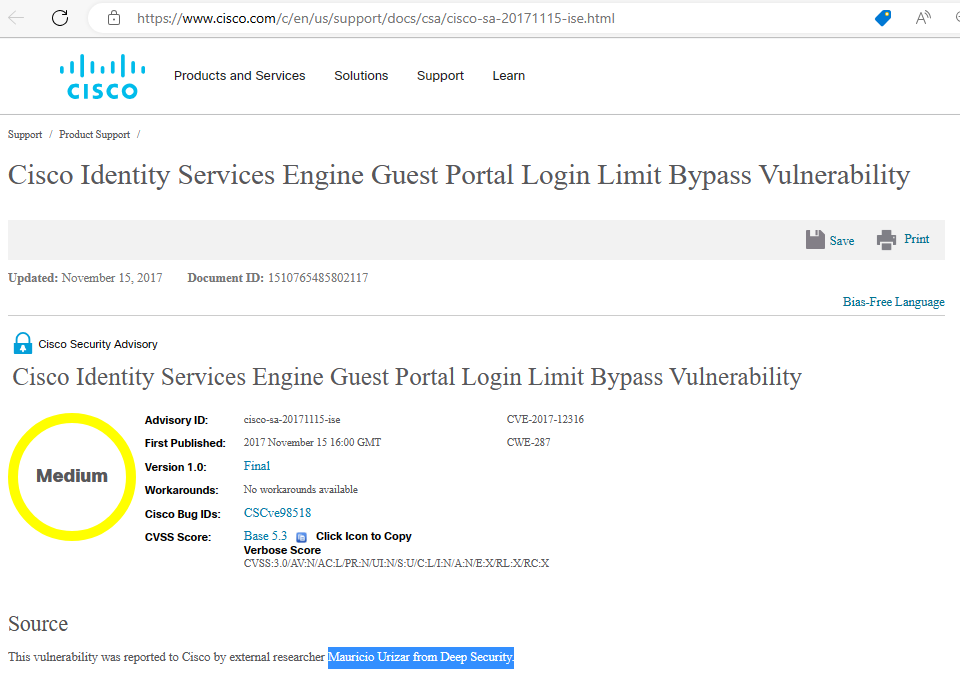Click CWE-287 text

tap(528, 443)
